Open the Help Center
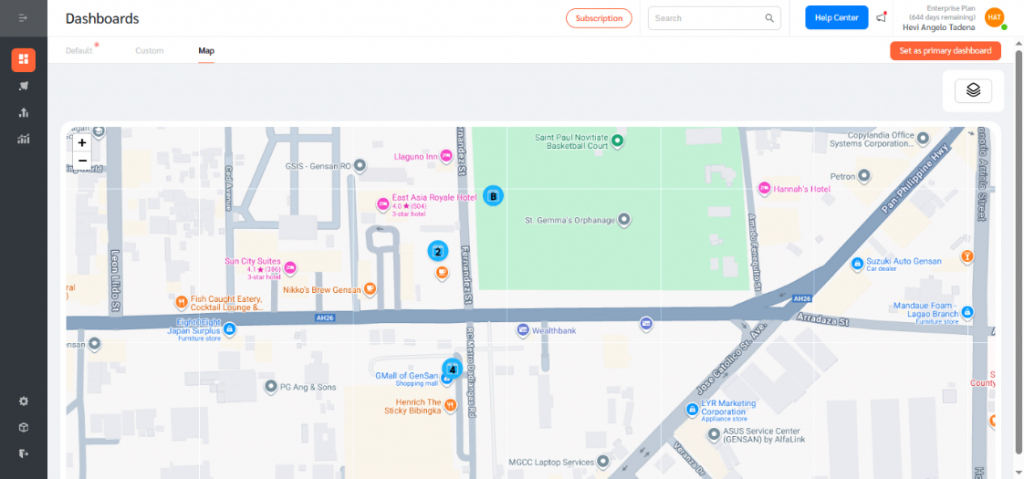Viewport: 1024px width, 479px height. coord(837,18)
